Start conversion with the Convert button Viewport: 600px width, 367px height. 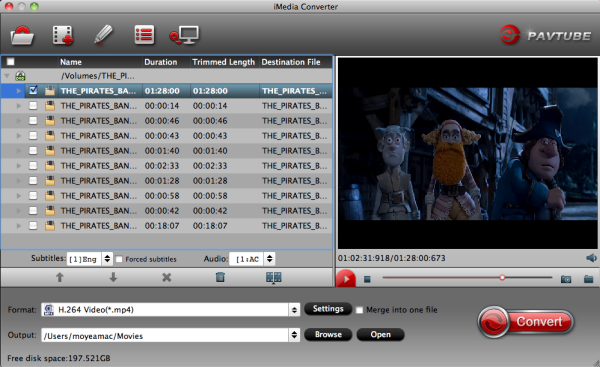(x=526, y=321)
